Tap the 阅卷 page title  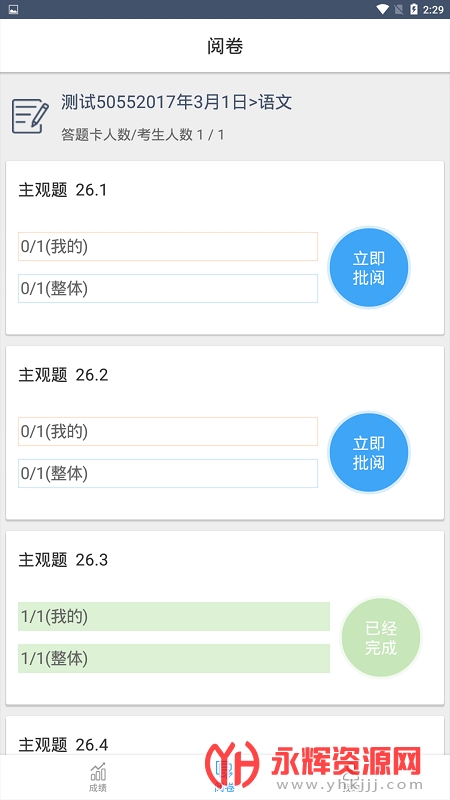click(x=225, y=46)
